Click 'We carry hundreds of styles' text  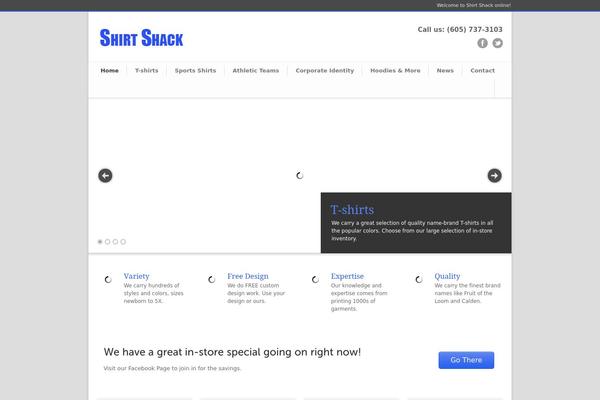[153, 293]
